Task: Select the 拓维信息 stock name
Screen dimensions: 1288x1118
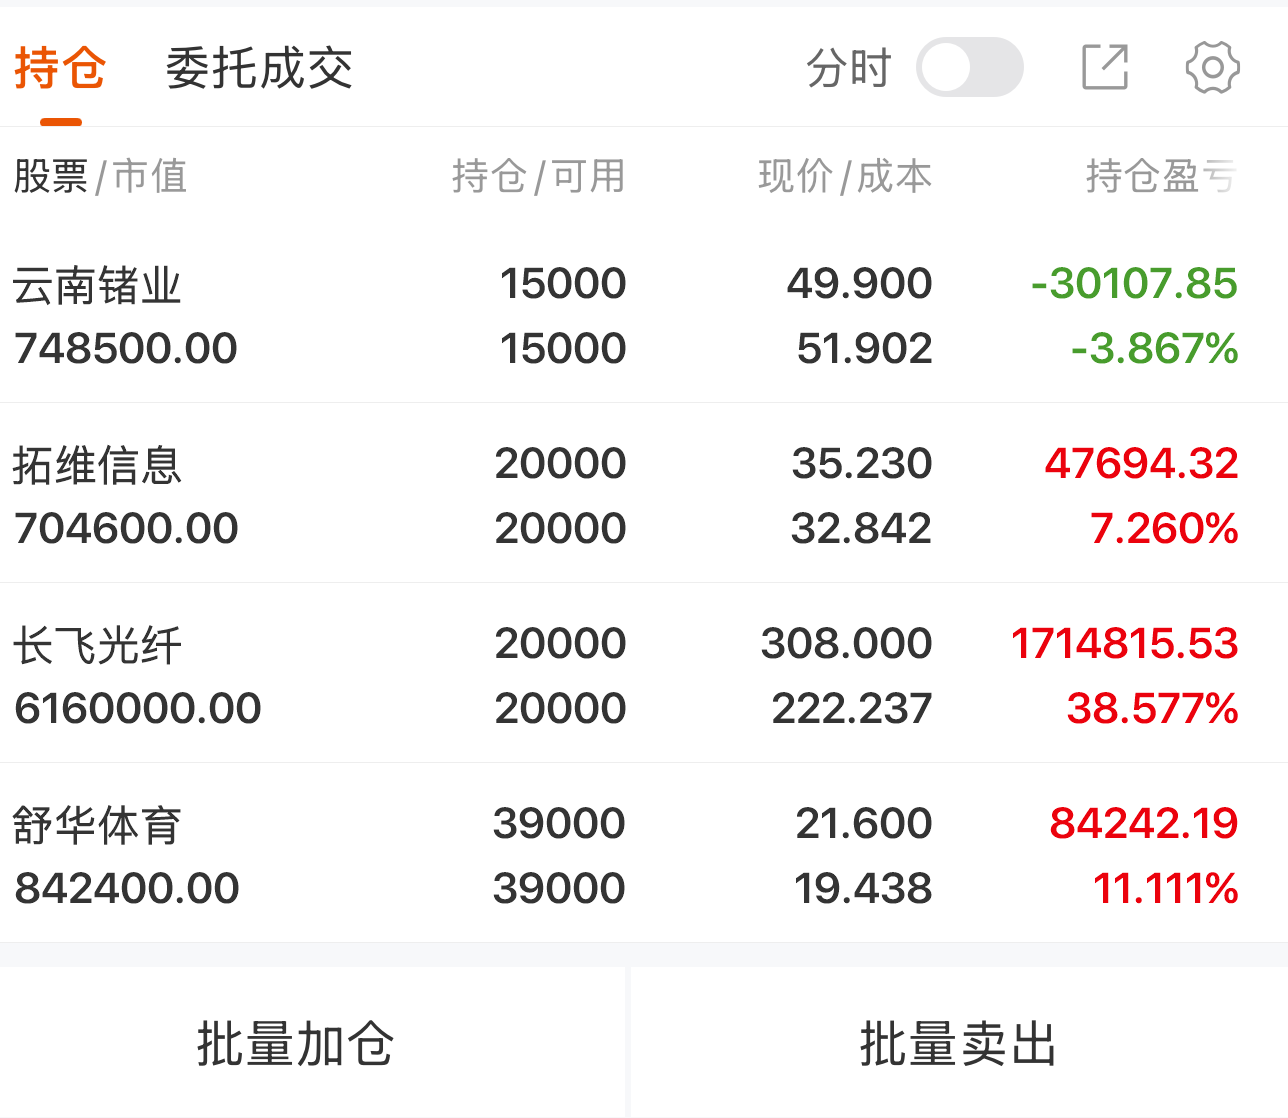Action: 97,466
